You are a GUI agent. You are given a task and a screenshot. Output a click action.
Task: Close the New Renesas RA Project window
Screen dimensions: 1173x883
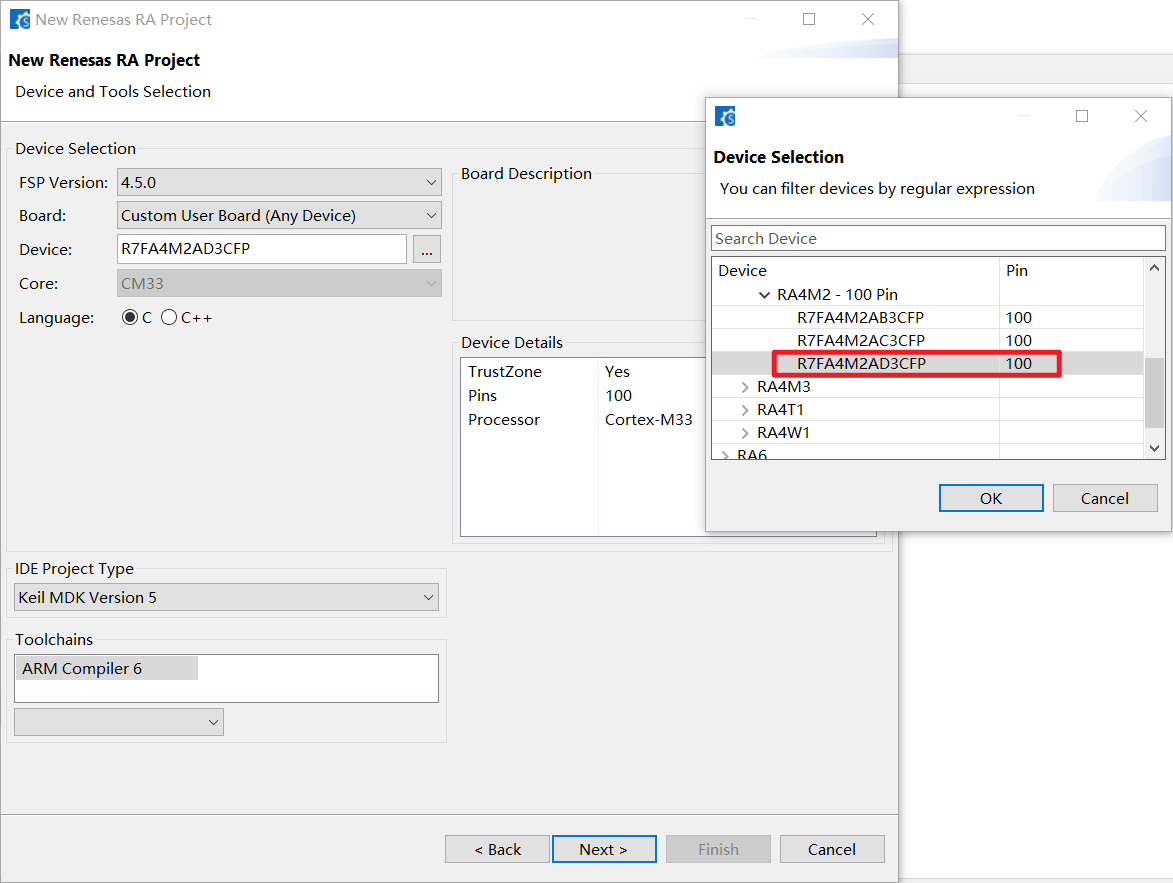tap(868, 19)
